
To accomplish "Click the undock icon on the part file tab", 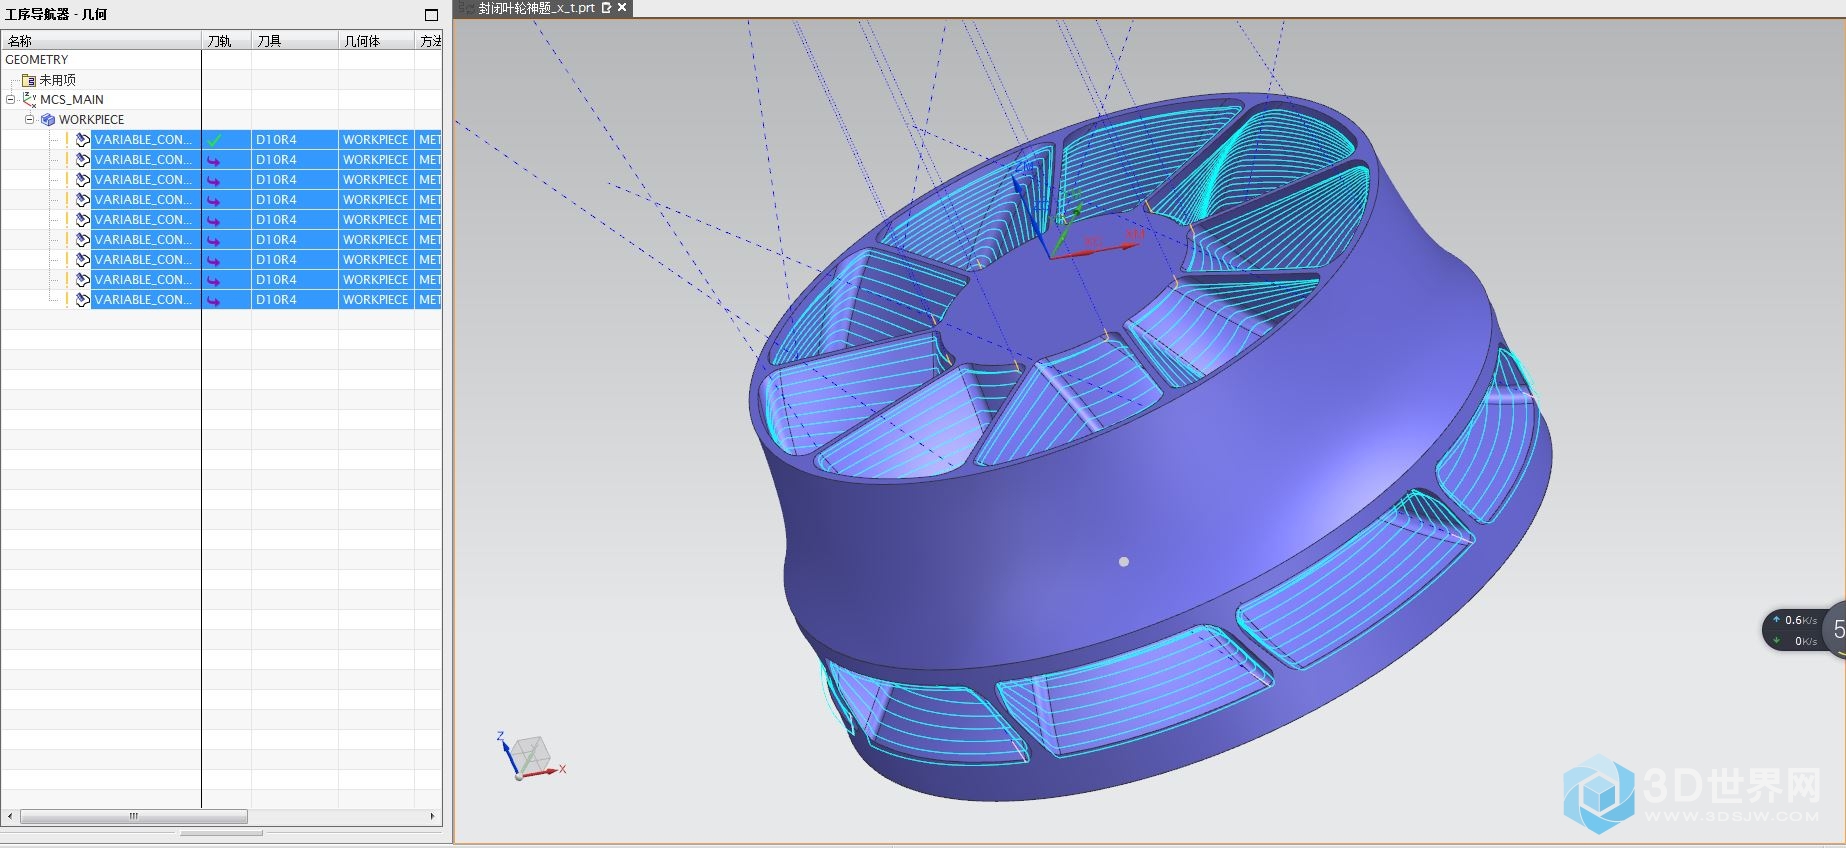I will coord(606,8).
